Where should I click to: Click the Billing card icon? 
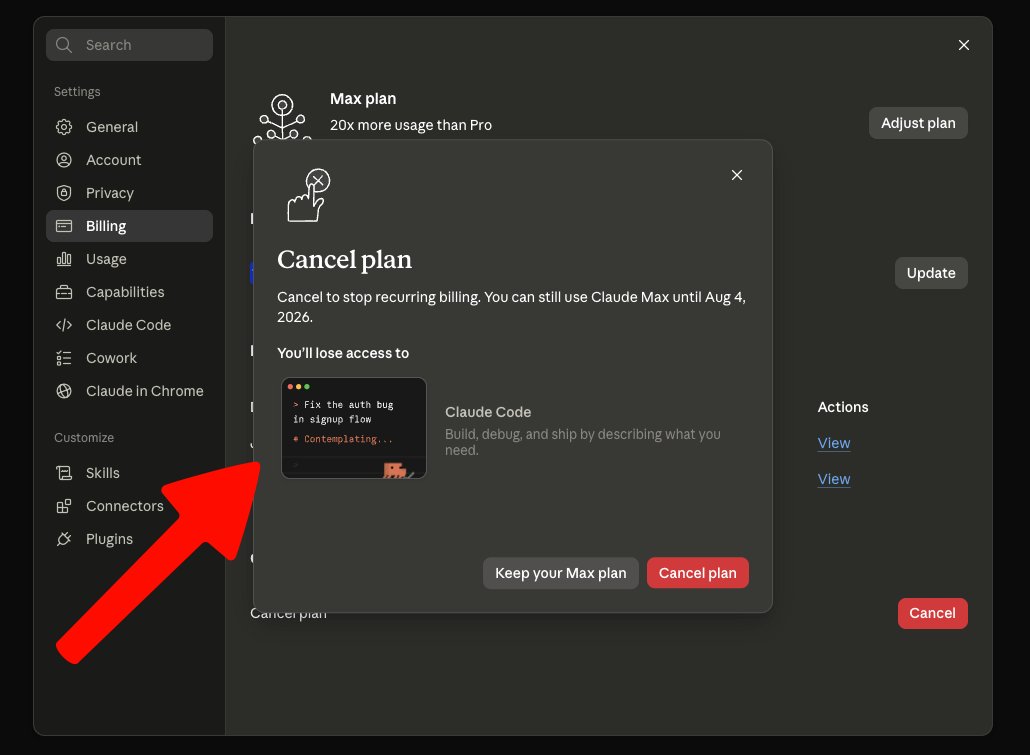pyautogui.click(x=64, y=226)
